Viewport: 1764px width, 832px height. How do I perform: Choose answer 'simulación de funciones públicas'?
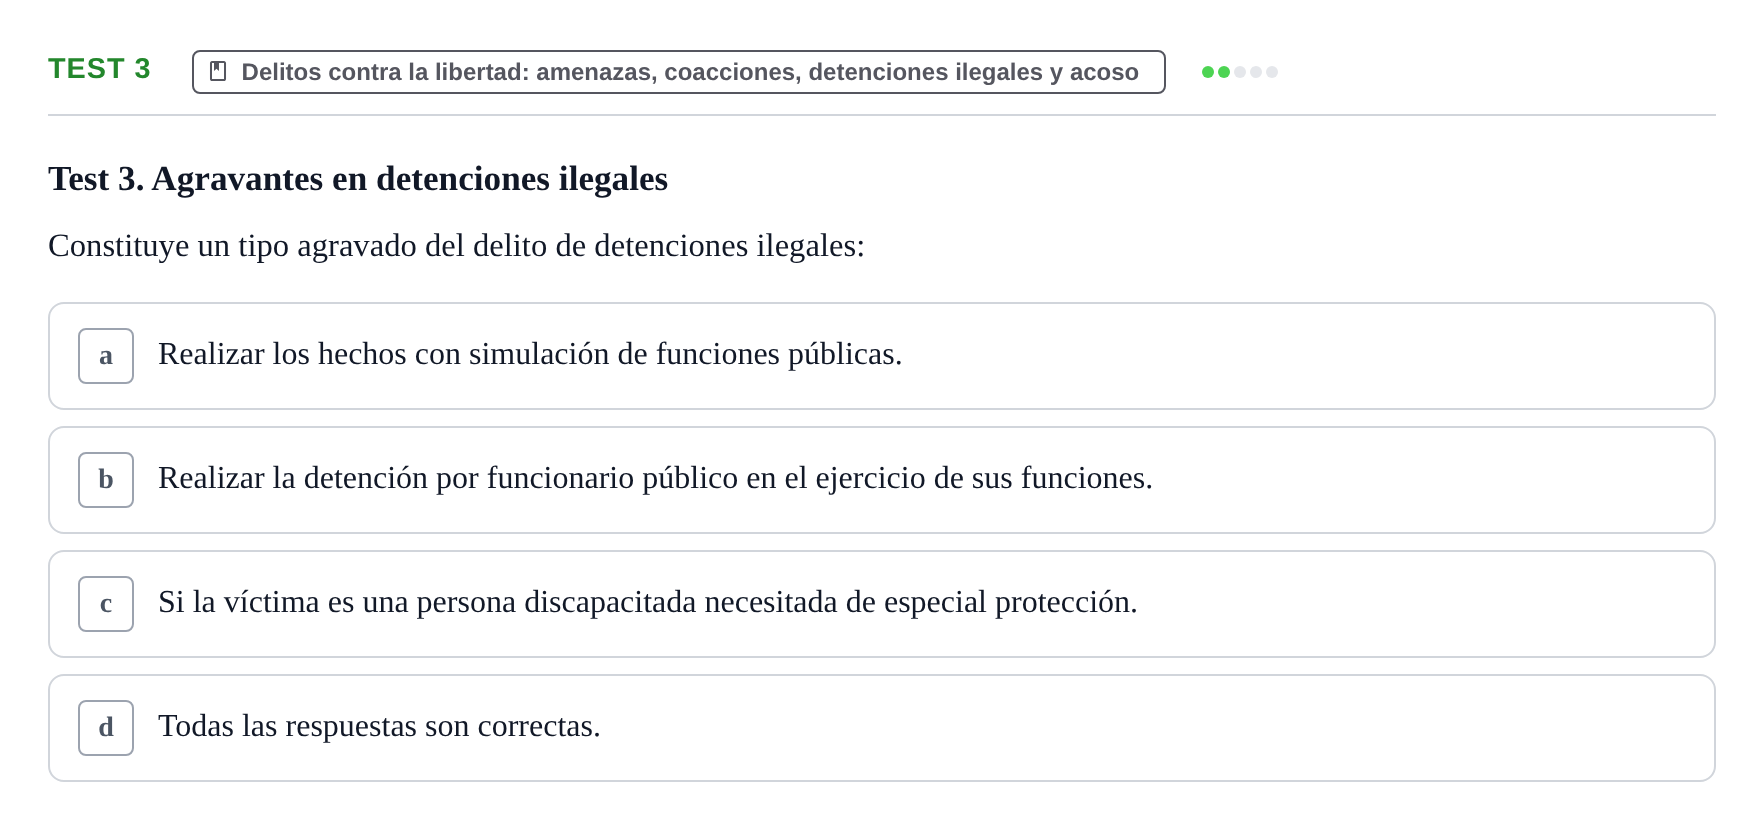click(x=530, y=354)
